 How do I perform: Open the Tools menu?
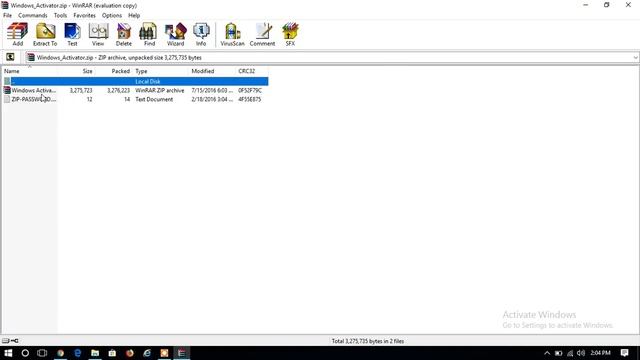coord(60,16)
